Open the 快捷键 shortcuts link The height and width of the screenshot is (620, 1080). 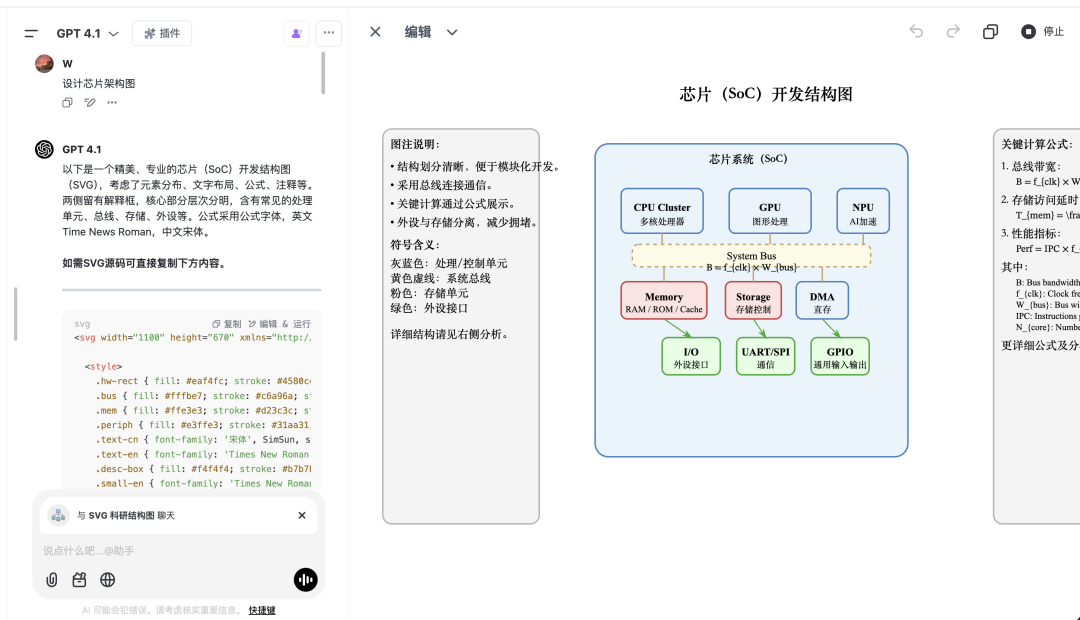pos(262,609)
